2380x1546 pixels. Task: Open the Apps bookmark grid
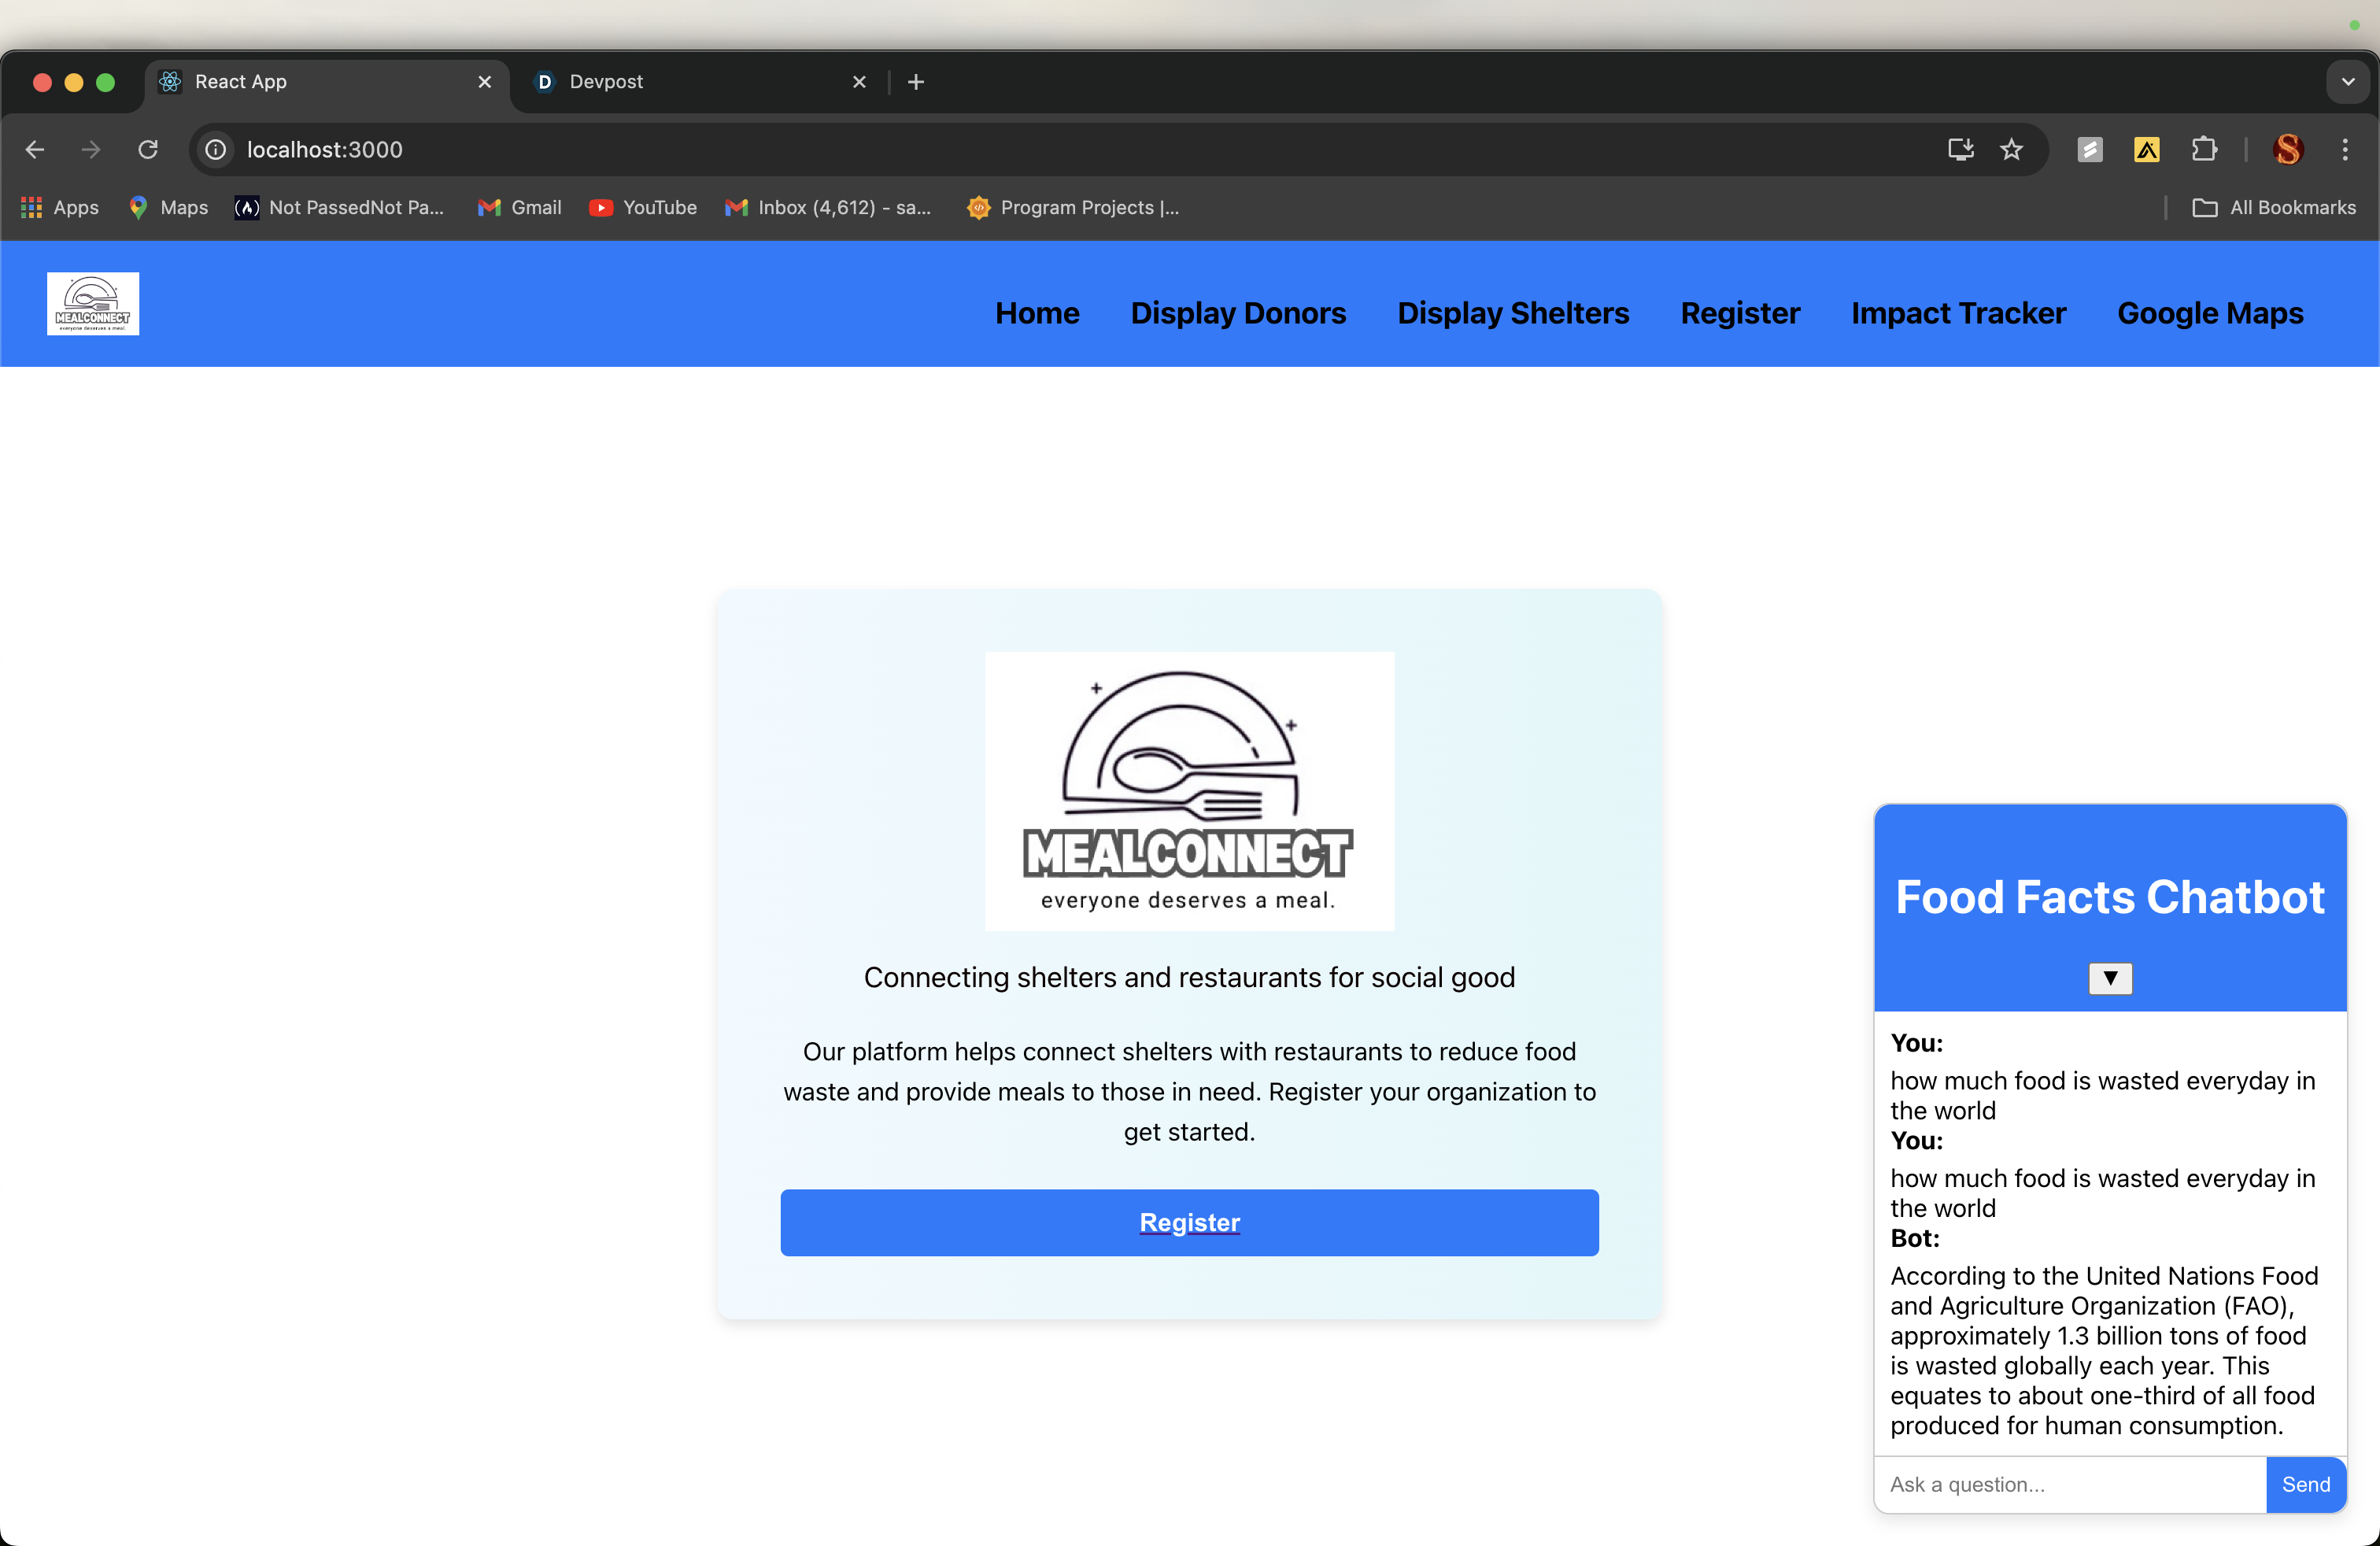60,207
